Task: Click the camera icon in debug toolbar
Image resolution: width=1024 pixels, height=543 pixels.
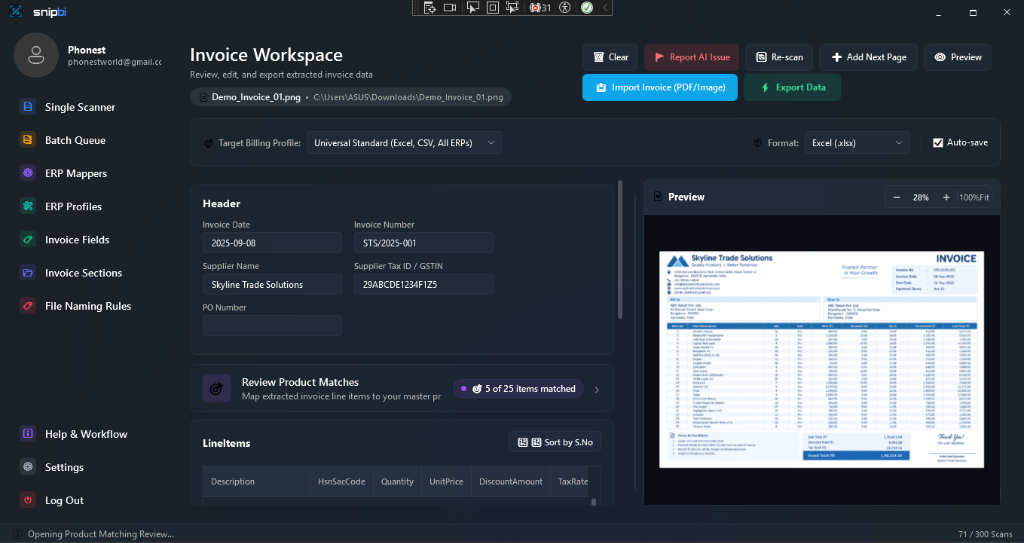Action: [450, 8]
